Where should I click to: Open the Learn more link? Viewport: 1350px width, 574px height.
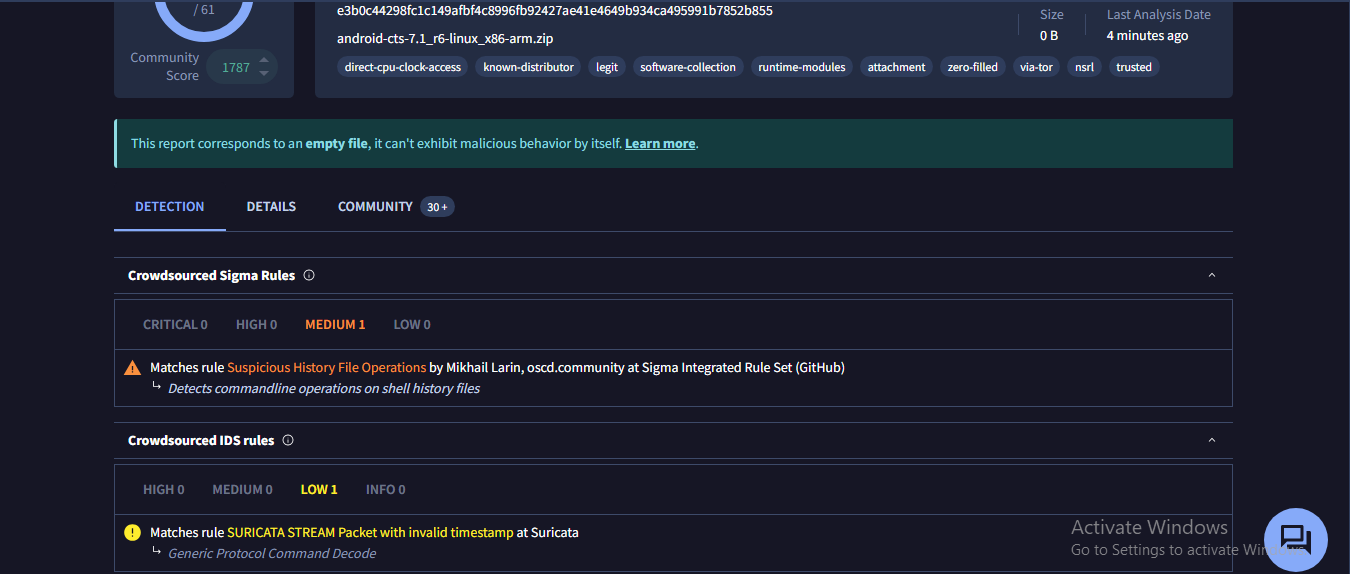click(660, 144)
